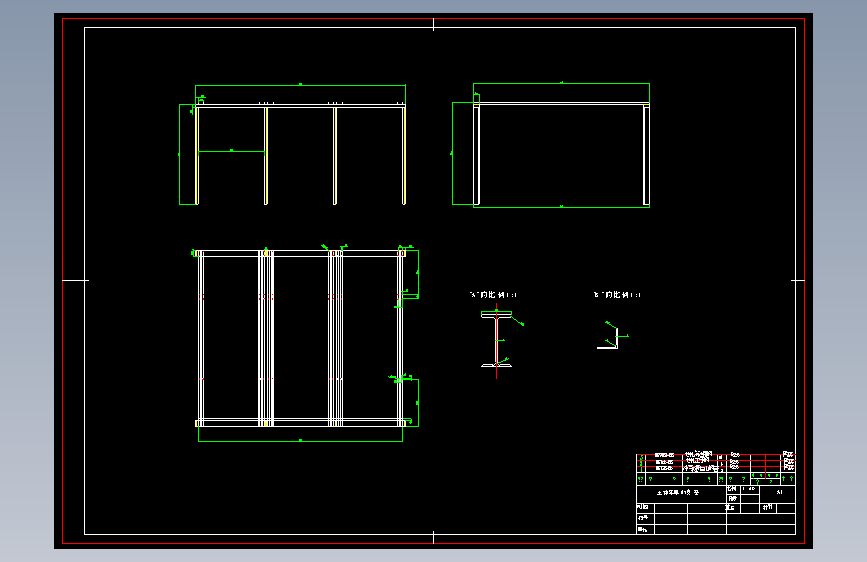Image resolution: width=867 pixels, height=562 pixels.
Task: Click the front elevation view with four columns
Action: click(301, 154)
